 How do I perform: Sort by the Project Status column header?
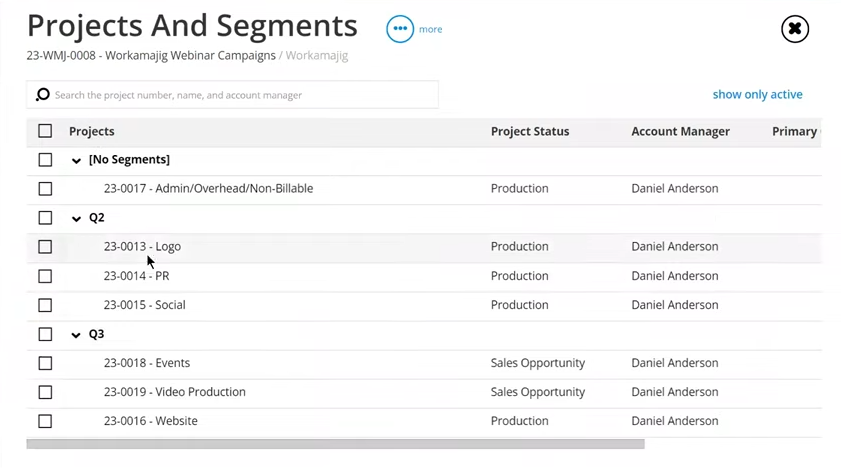coord(530,131)
